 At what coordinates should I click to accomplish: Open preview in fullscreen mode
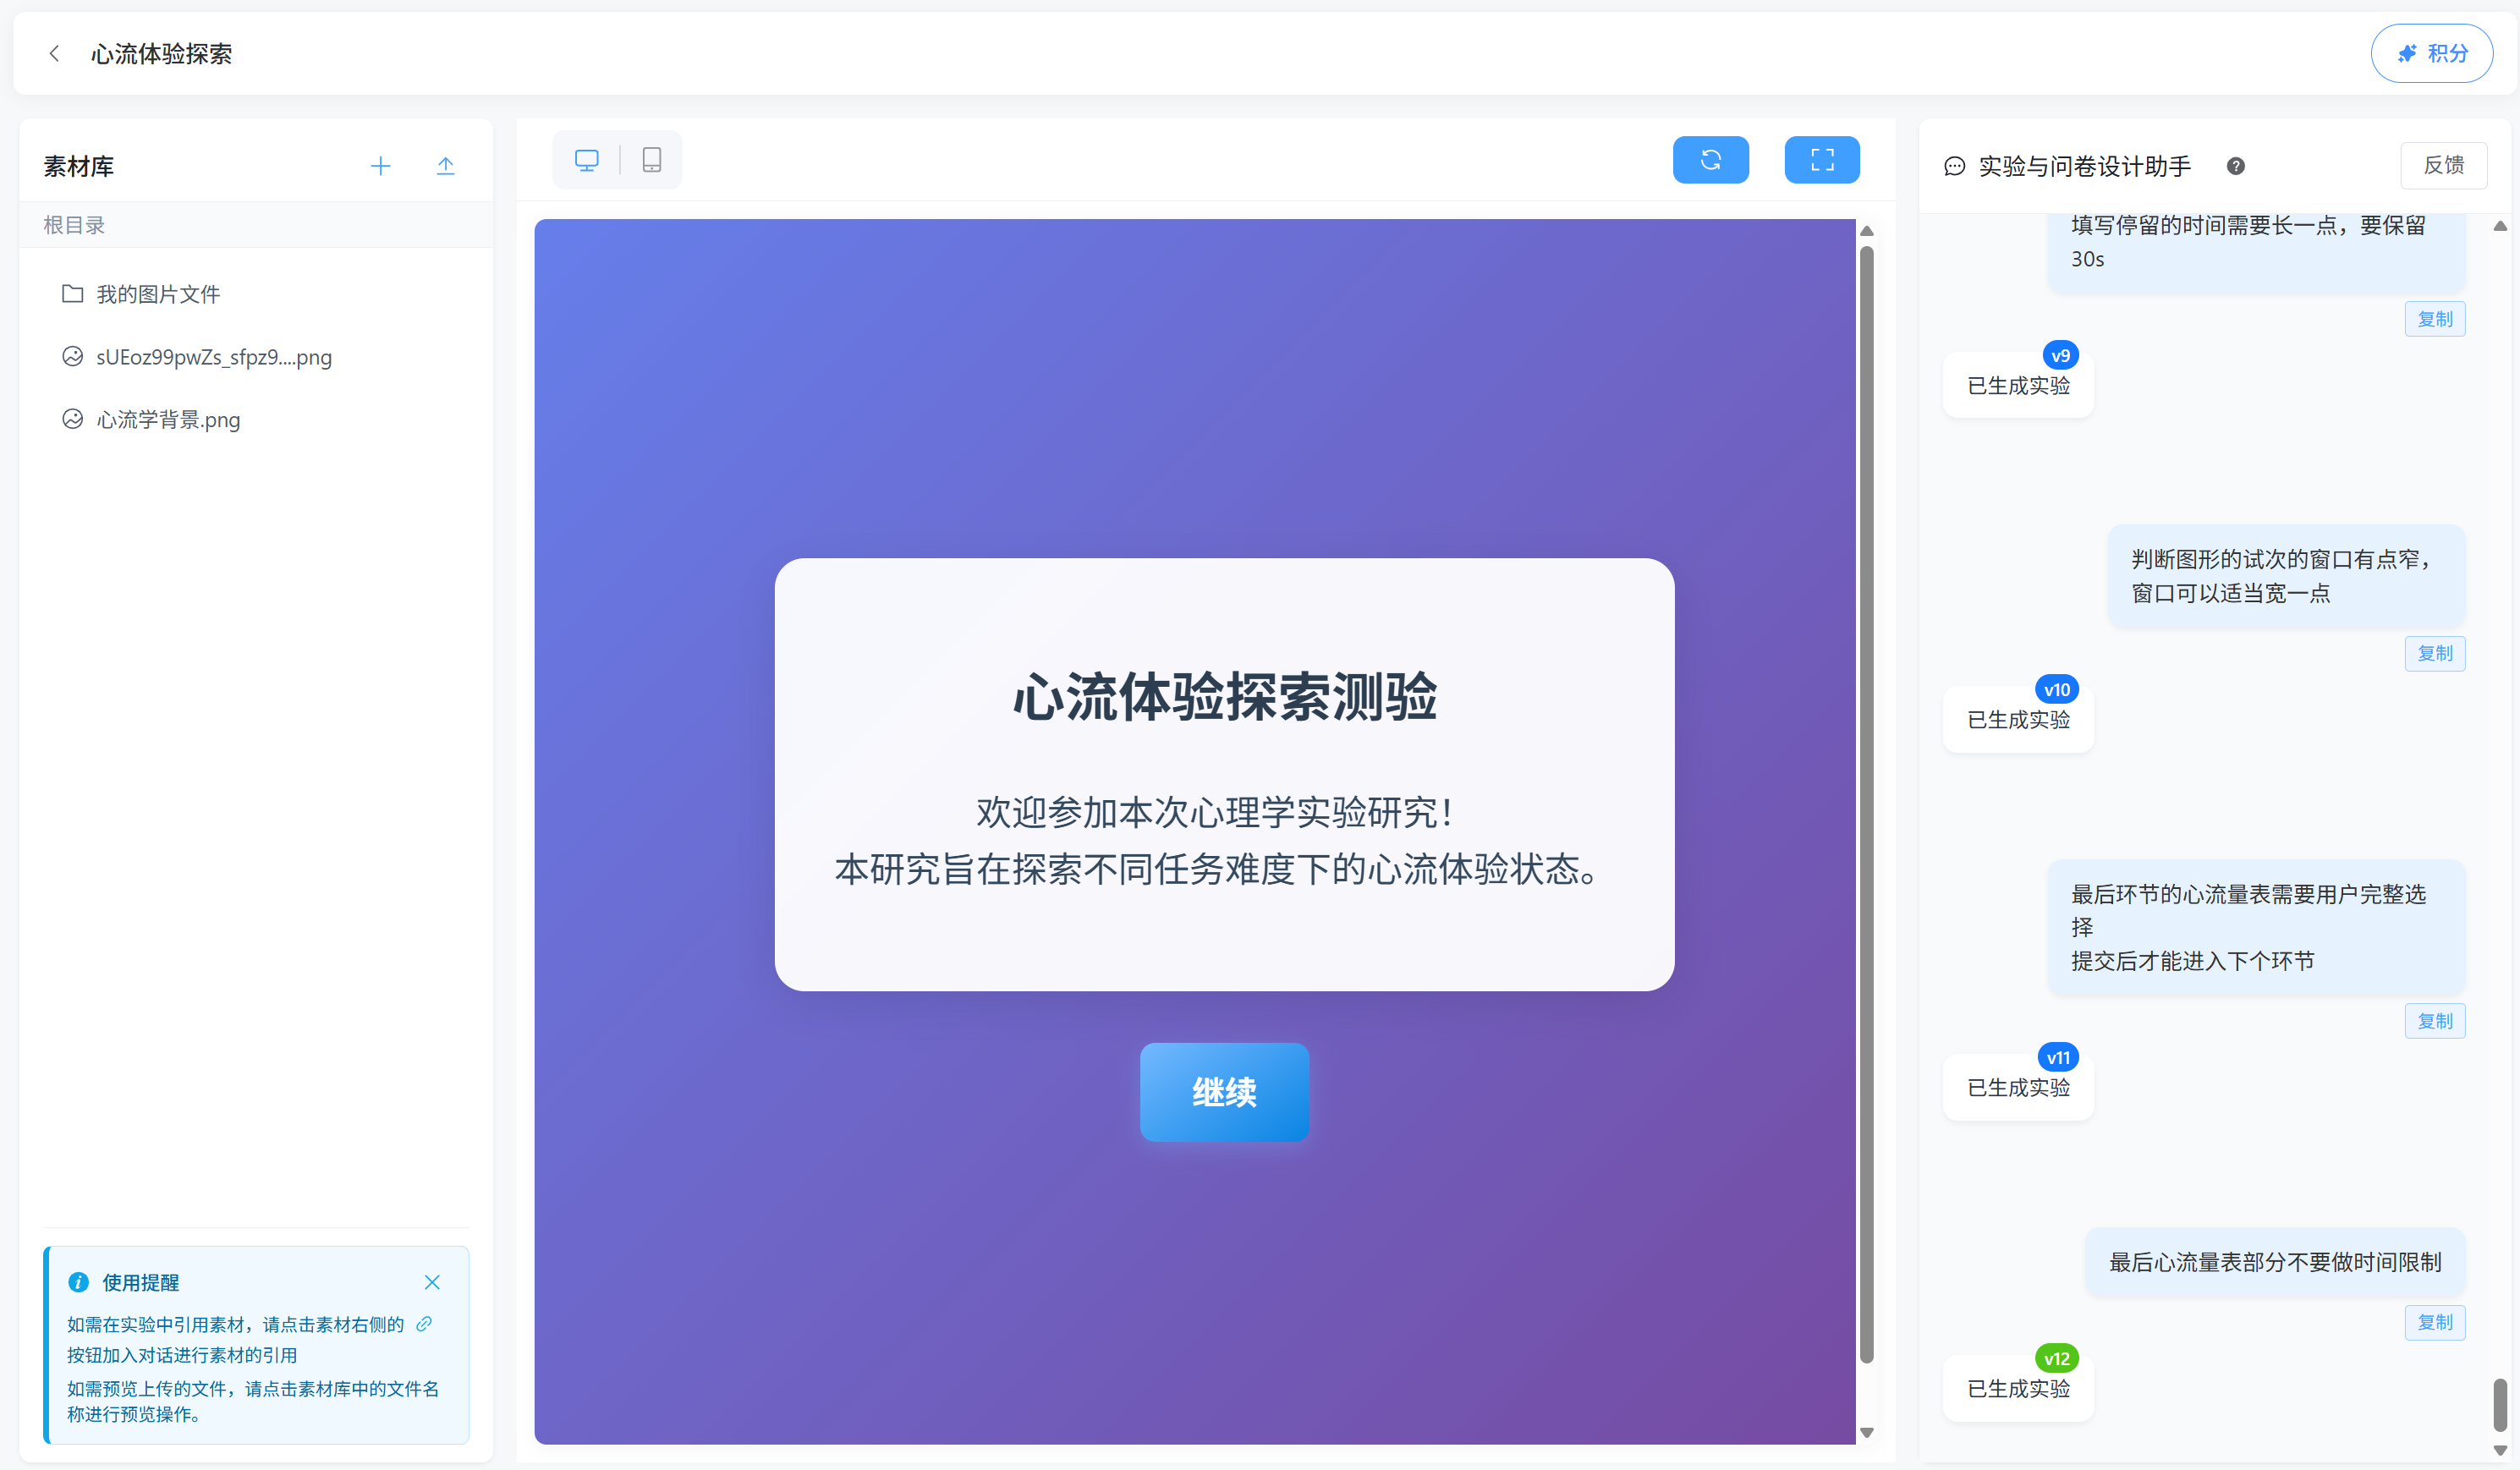click(x=1822, y=160)
